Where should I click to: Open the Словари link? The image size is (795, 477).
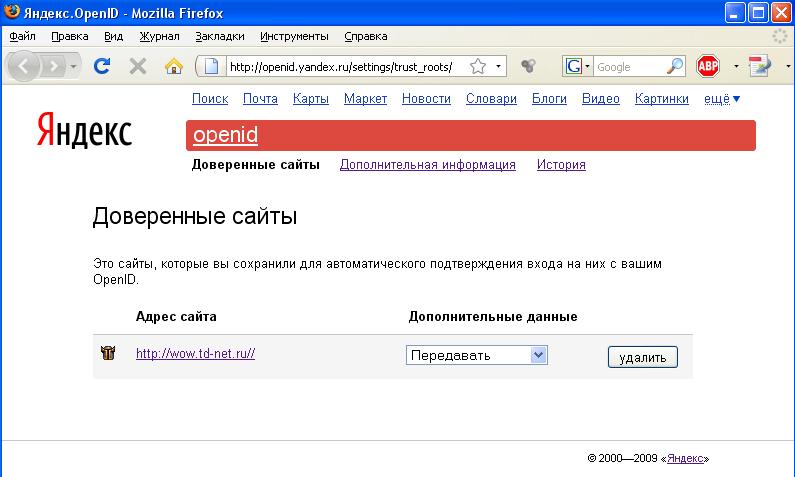tap(491, 98)
